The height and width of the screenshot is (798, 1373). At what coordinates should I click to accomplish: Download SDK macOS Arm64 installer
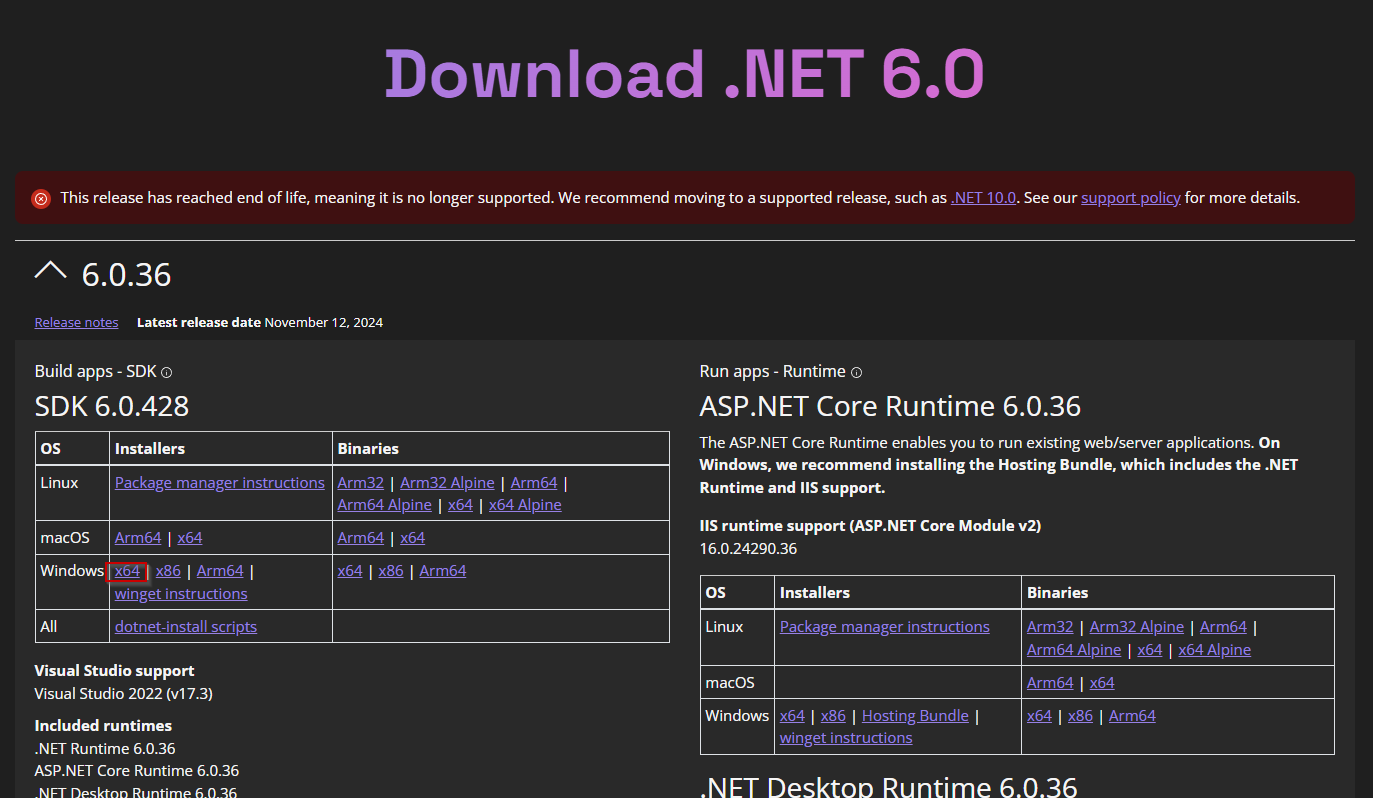[x=138, y=538]
